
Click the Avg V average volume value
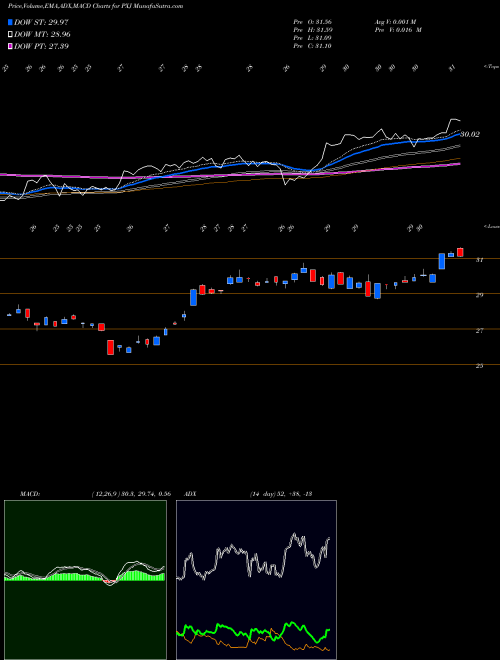point(395,21)
